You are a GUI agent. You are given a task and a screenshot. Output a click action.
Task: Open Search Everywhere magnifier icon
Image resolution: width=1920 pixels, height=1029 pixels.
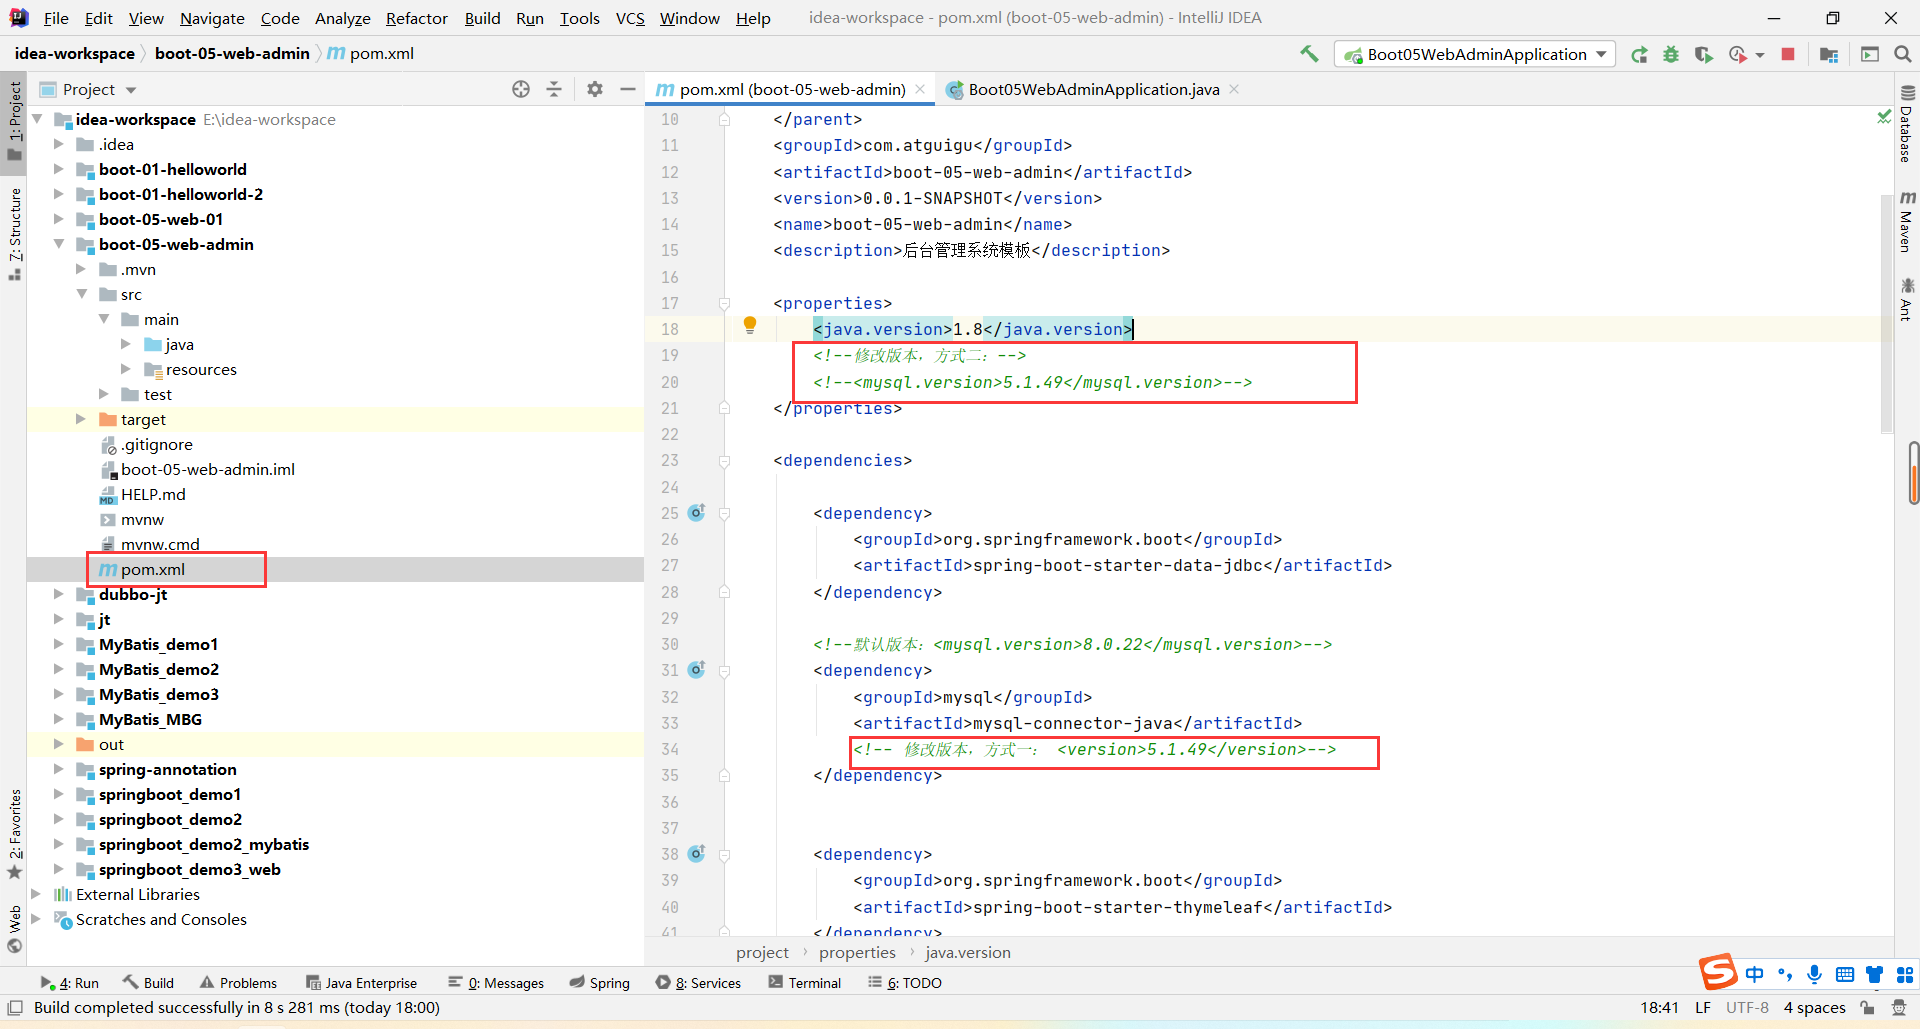pos(1903,55)
